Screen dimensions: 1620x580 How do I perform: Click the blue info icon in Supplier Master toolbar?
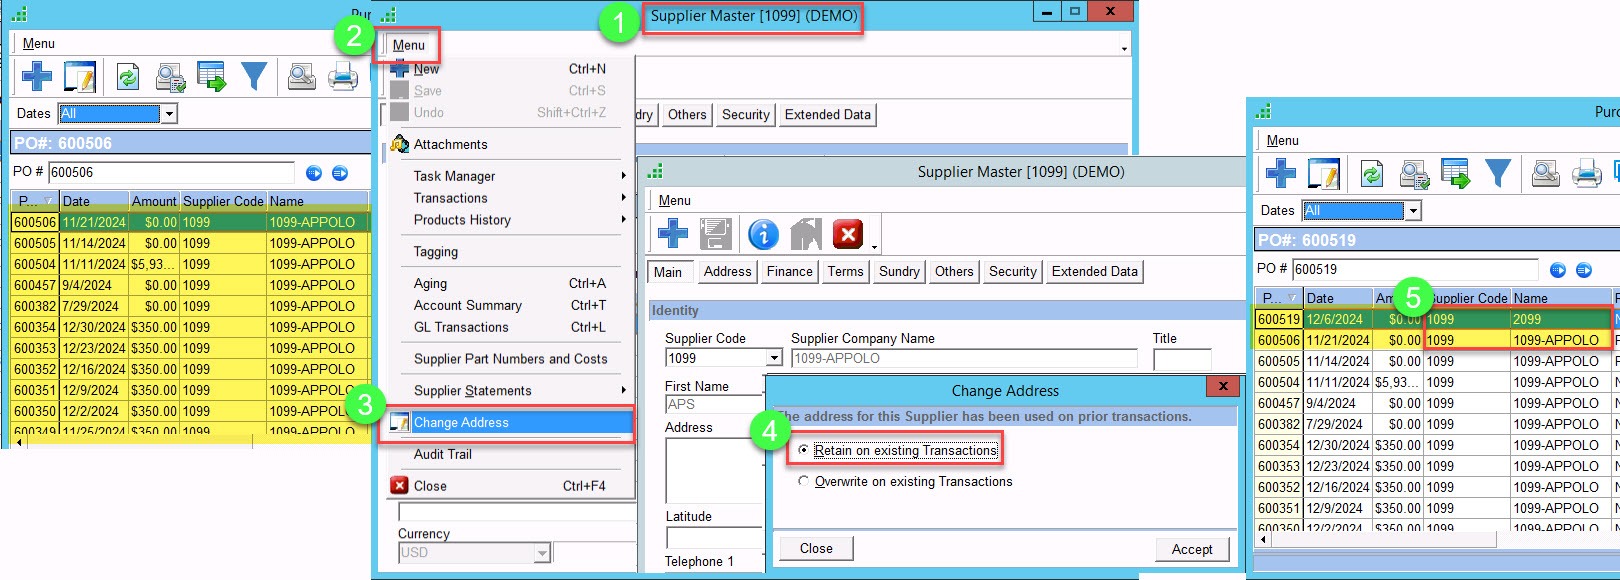coord(763,235)
